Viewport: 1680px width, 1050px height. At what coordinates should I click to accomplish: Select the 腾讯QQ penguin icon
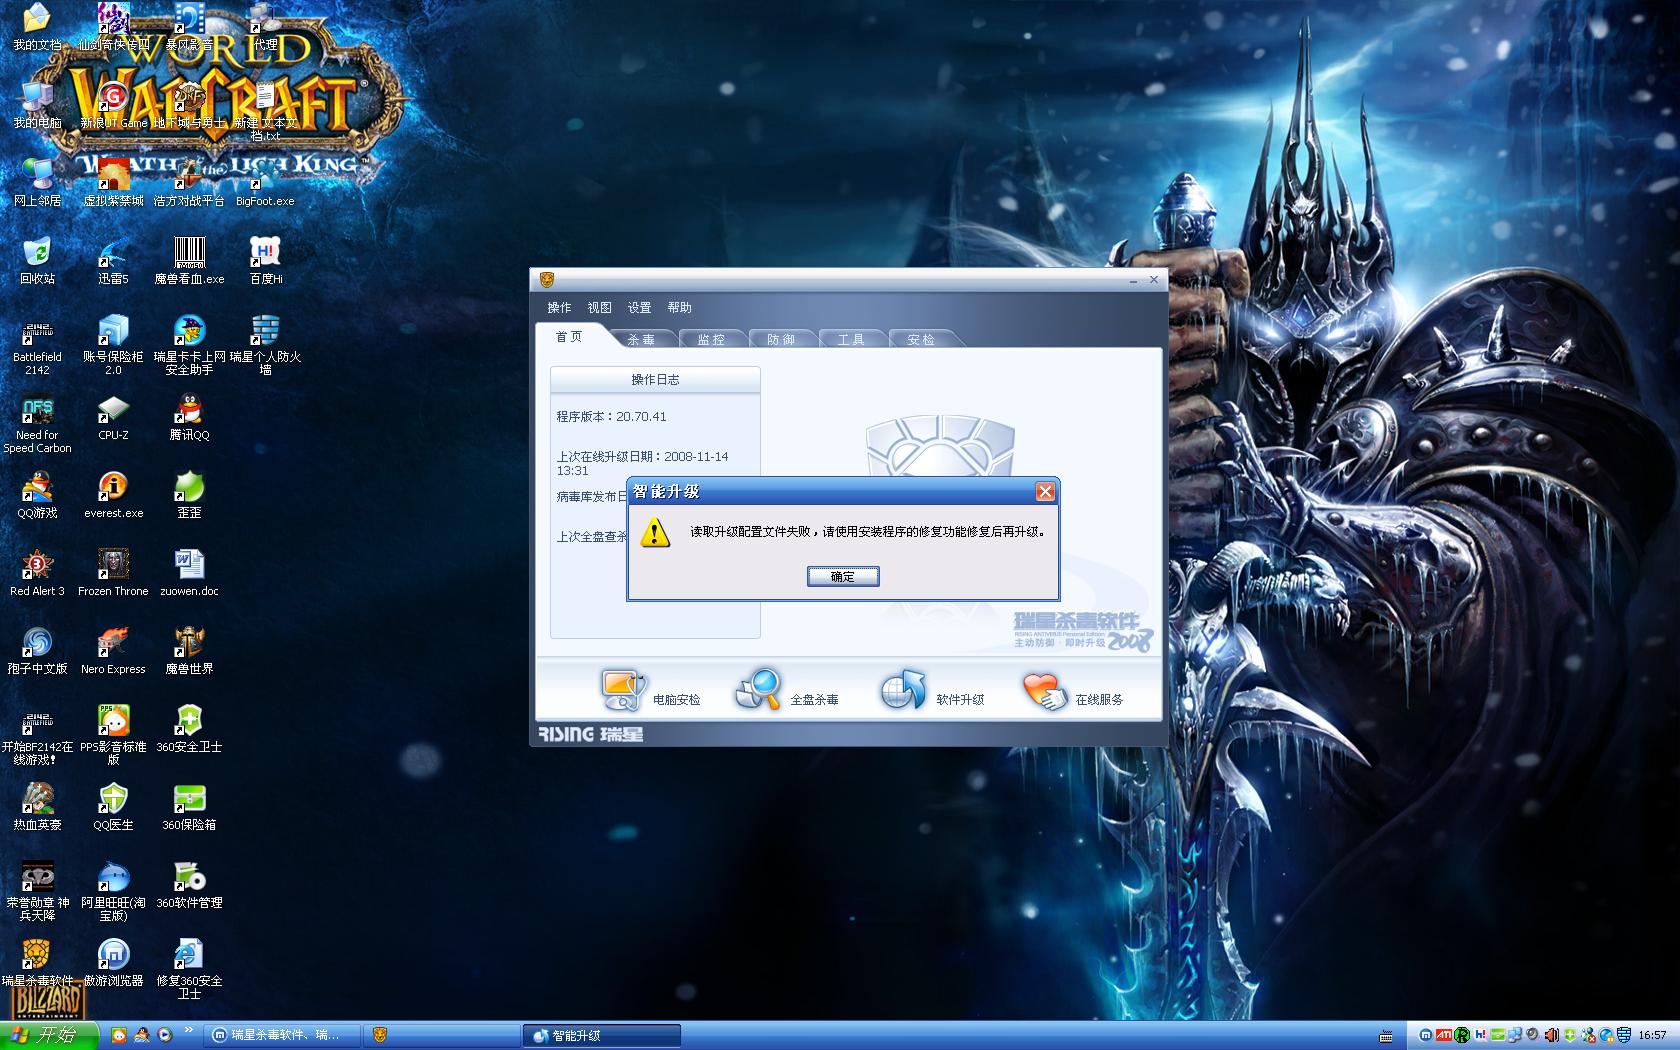coord(189,417)
